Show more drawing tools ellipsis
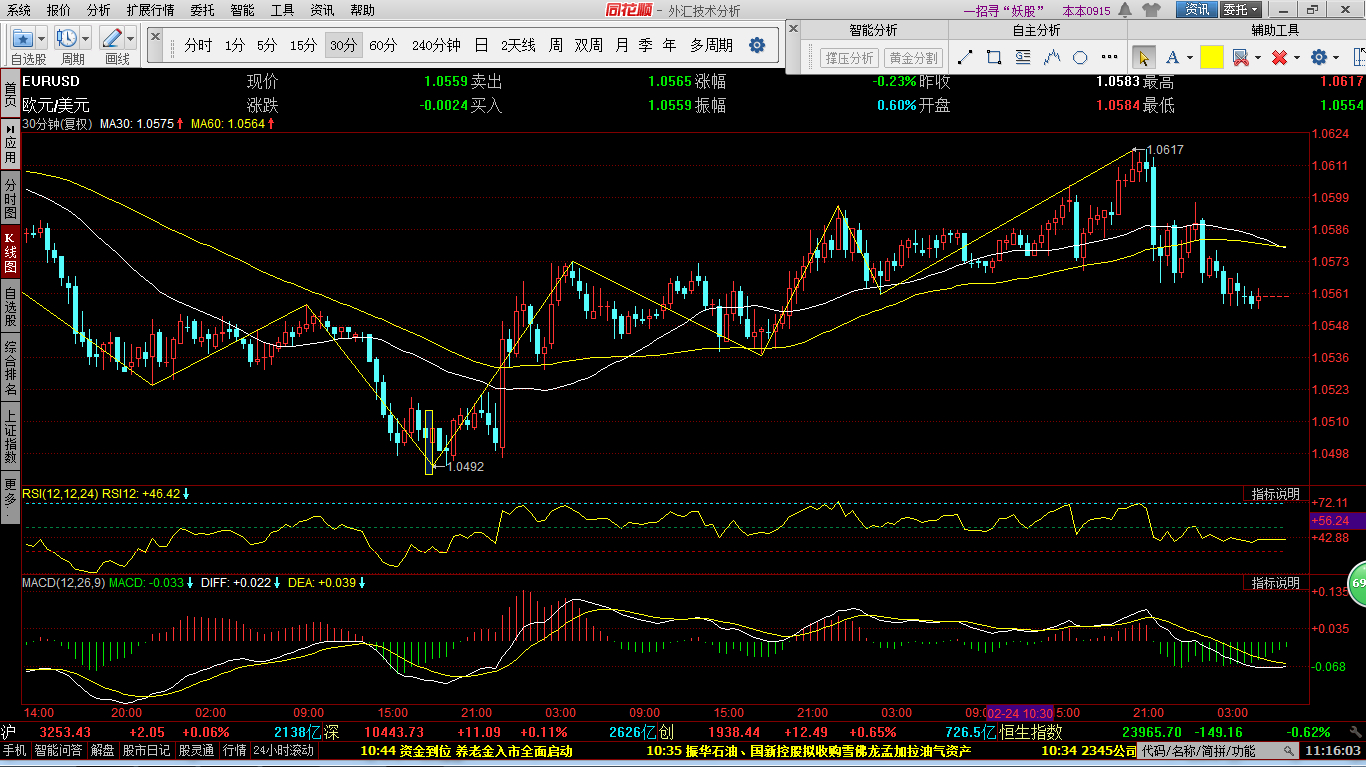This screenshot has width=1366, height=767. tap(1107, 57)
